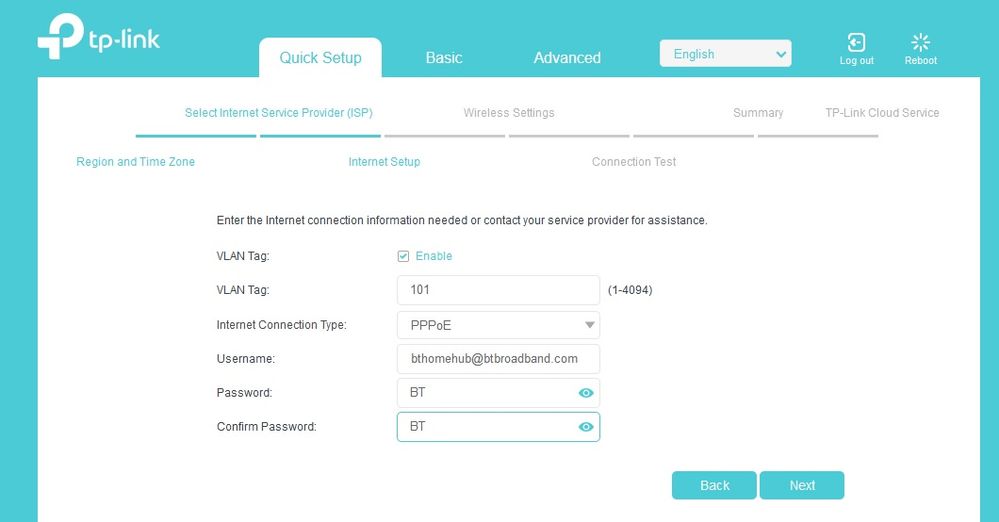Image resolution: width=999 pixels, height=522 pixels.
Task: Jump to TP-Link Cloud Service step
Action: coord(882,113)
